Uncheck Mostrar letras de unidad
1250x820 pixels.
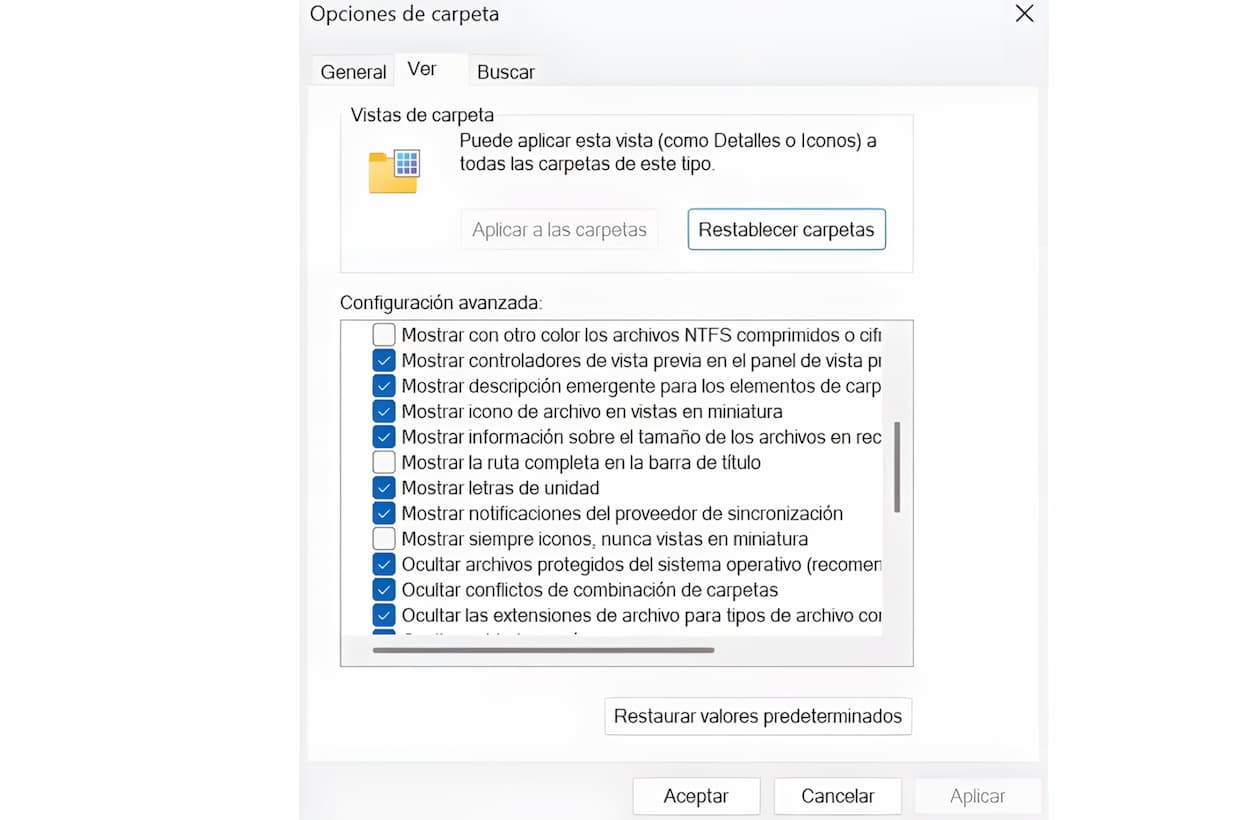pyautogui.click(x=384, y=488)
